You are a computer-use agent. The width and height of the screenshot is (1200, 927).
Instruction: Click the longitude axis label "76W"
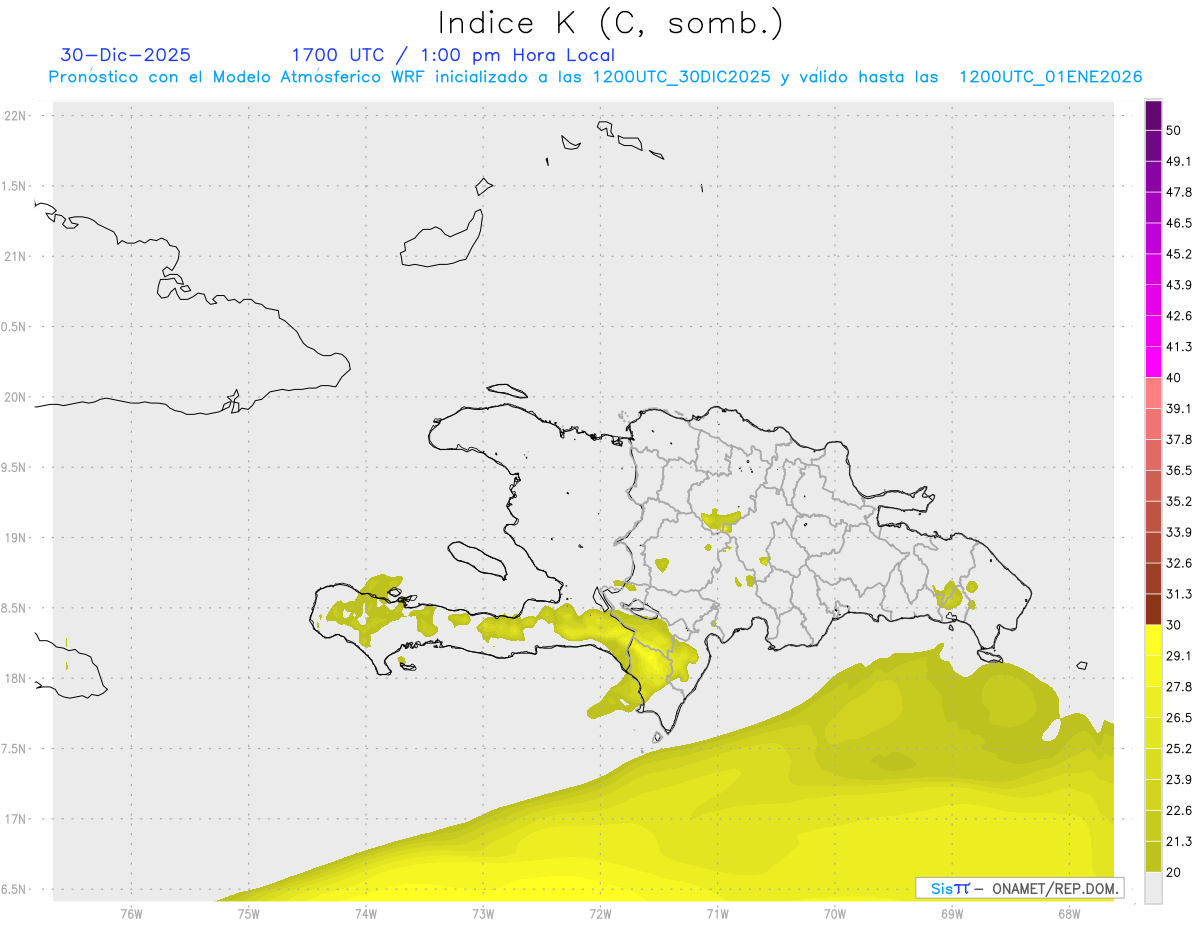pyautogui.click(x=131, y=913)
